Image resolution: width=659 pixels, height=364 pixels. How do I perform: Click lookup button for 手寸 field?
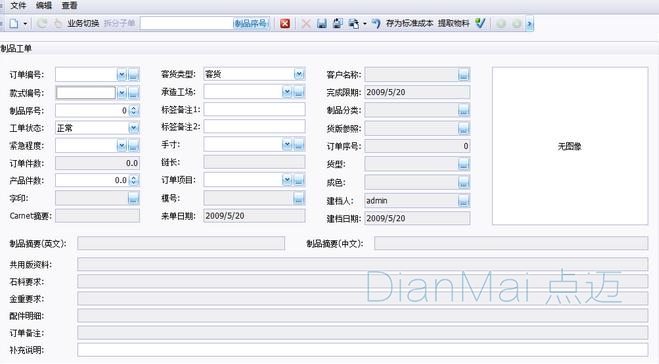pos(298,145)
